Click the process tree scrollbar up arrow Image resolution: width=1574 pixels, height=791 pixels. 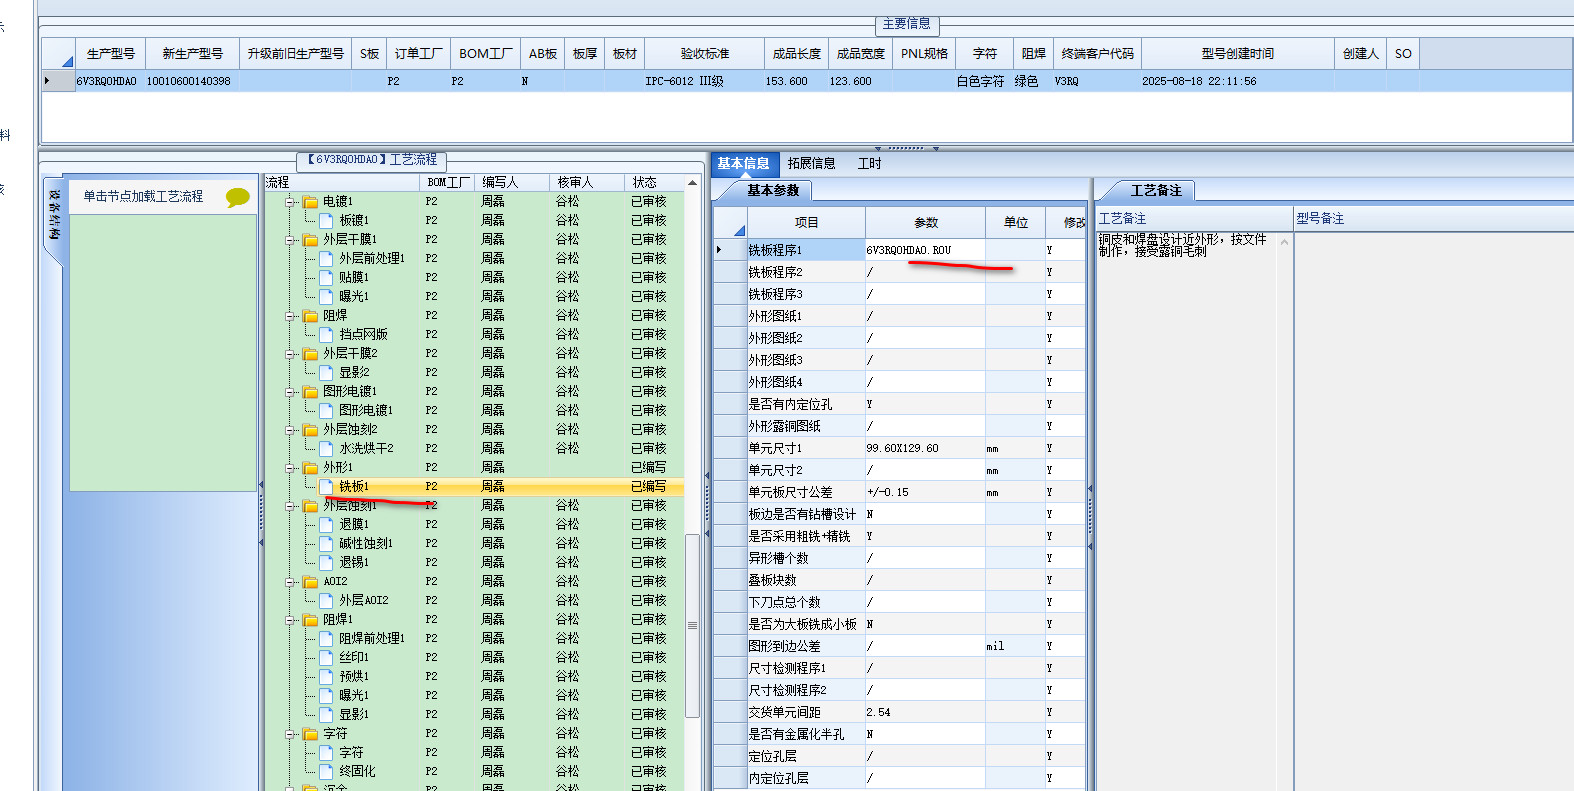click(x=692, y=182)
